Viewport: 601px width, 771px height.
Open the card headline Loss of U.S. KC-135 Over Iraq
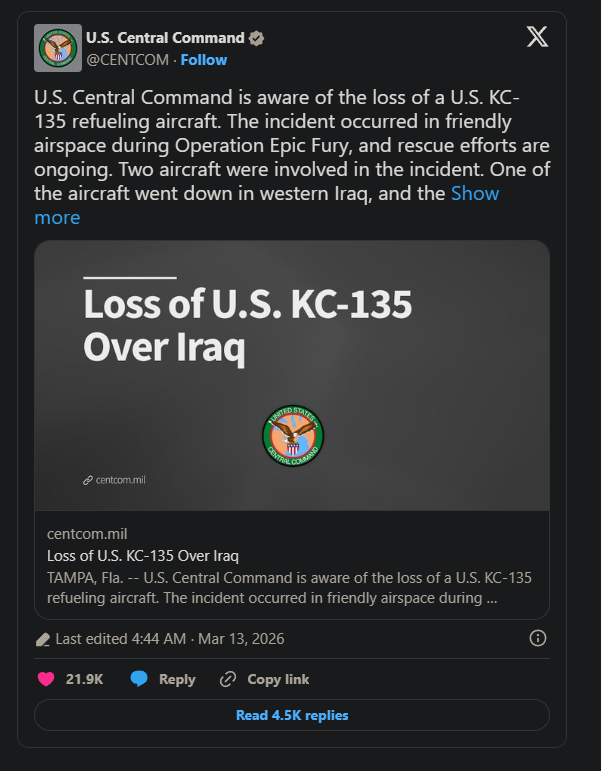click(143, 555)
